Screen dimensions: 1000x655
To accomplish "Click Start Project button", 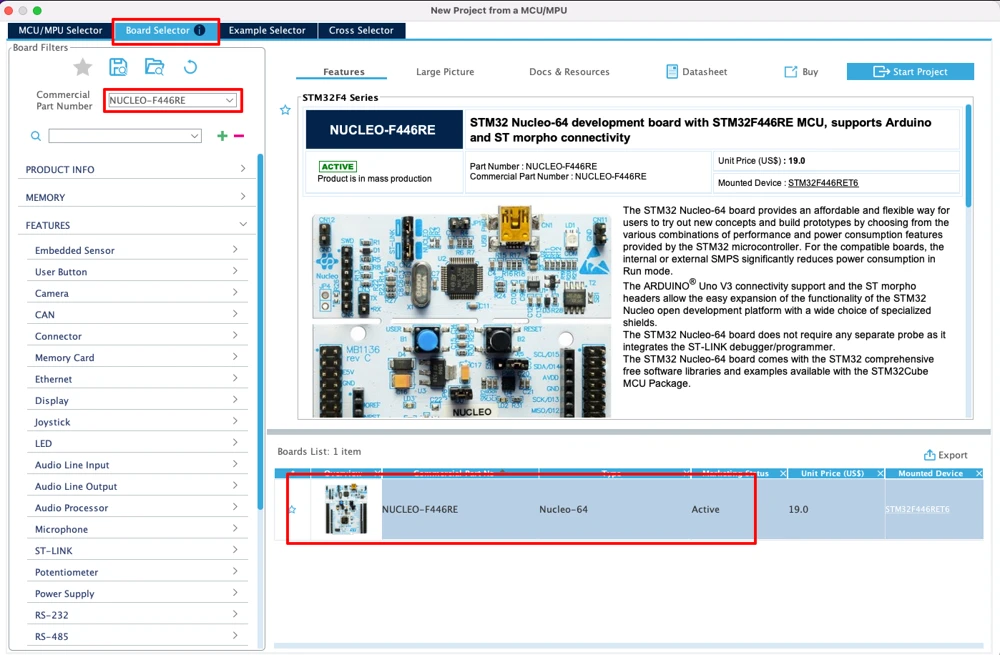I will [x=910, y=71].
